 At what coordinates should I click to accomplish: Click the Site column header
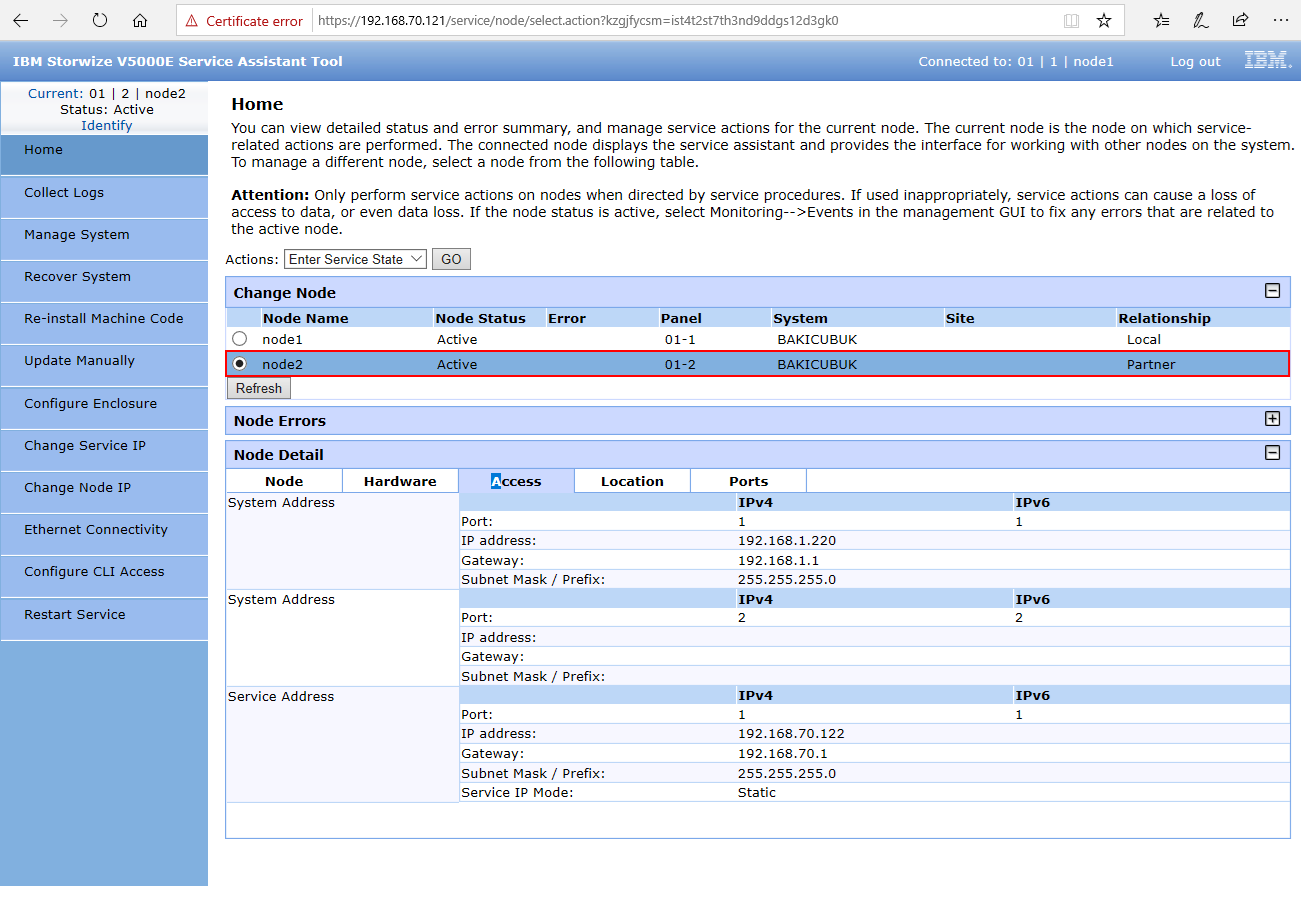959,318
